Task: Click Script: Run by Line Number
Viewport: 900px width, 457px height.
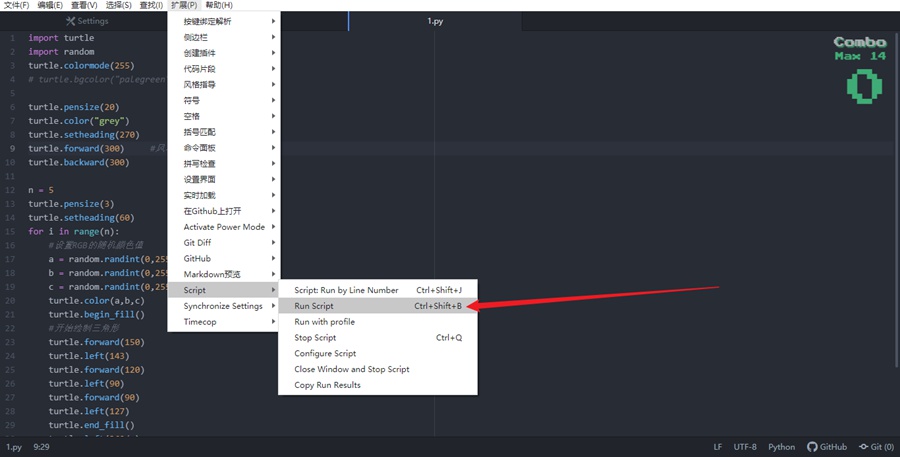Action: pos(346,290)
